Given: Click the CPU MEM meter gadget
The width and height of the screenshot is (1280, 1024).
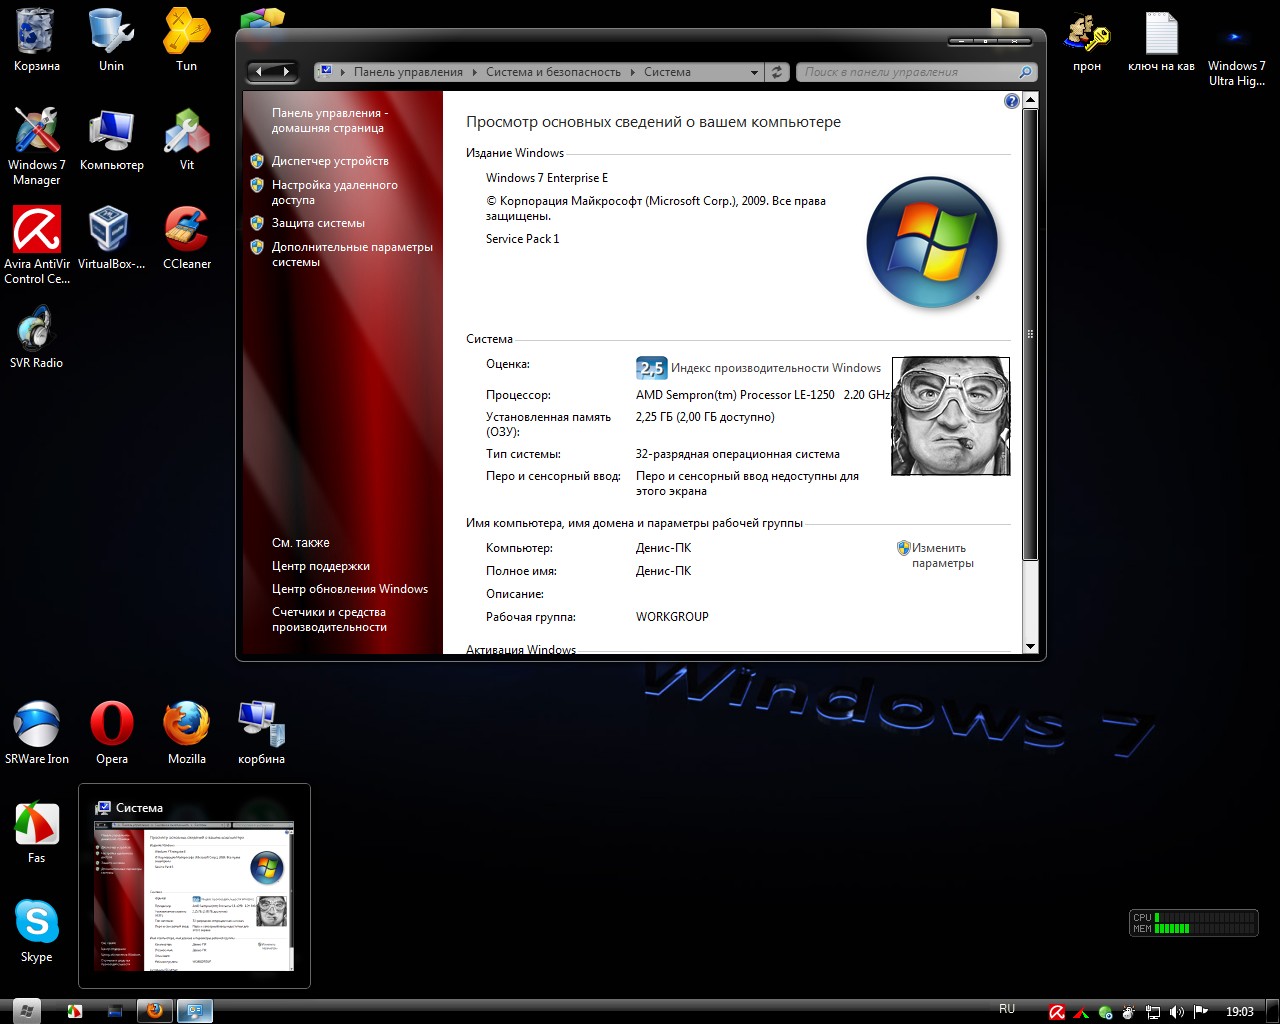Looking at the screenshot, I should 1193,923.
